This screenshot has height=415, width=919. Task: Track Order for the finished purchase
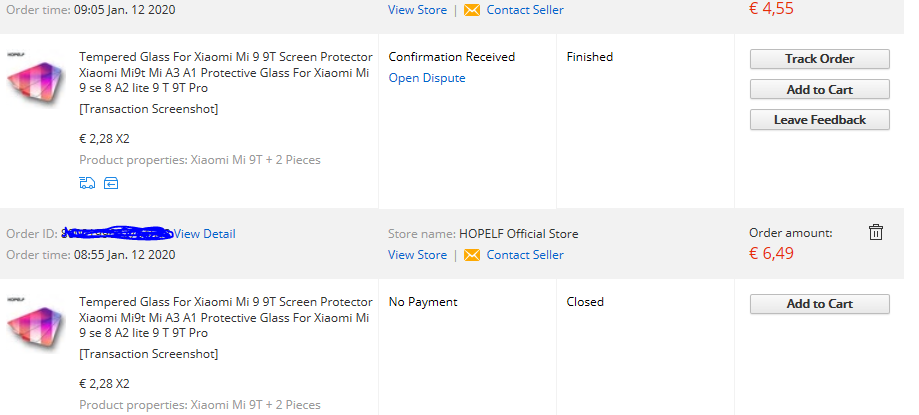819,59
